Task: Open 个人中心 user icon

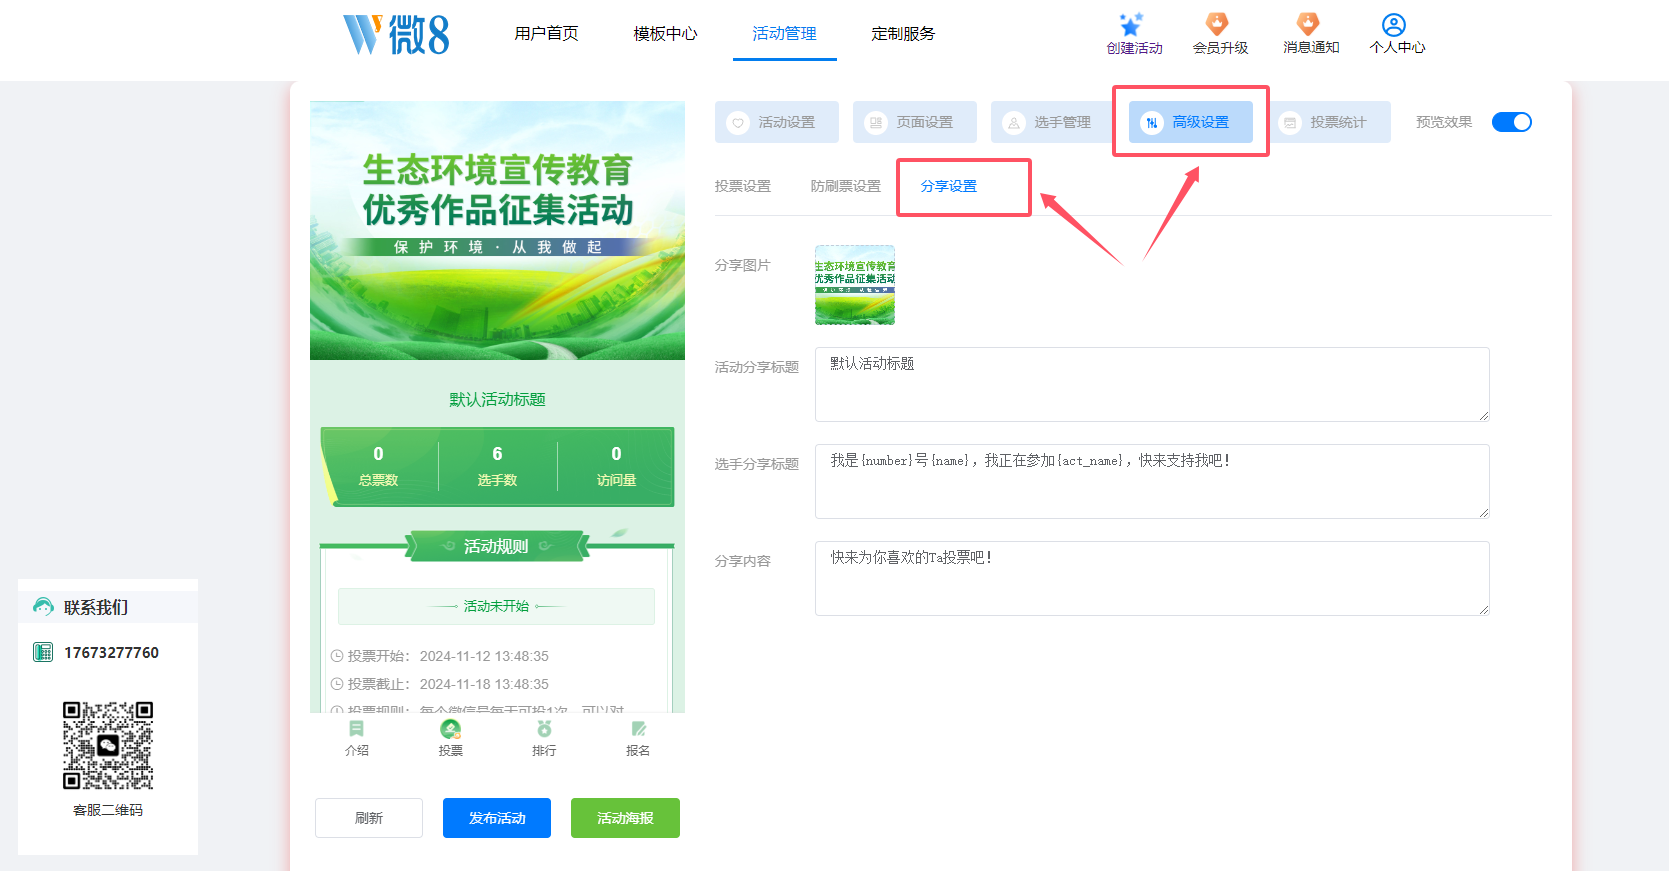Action: (1394, 24)
